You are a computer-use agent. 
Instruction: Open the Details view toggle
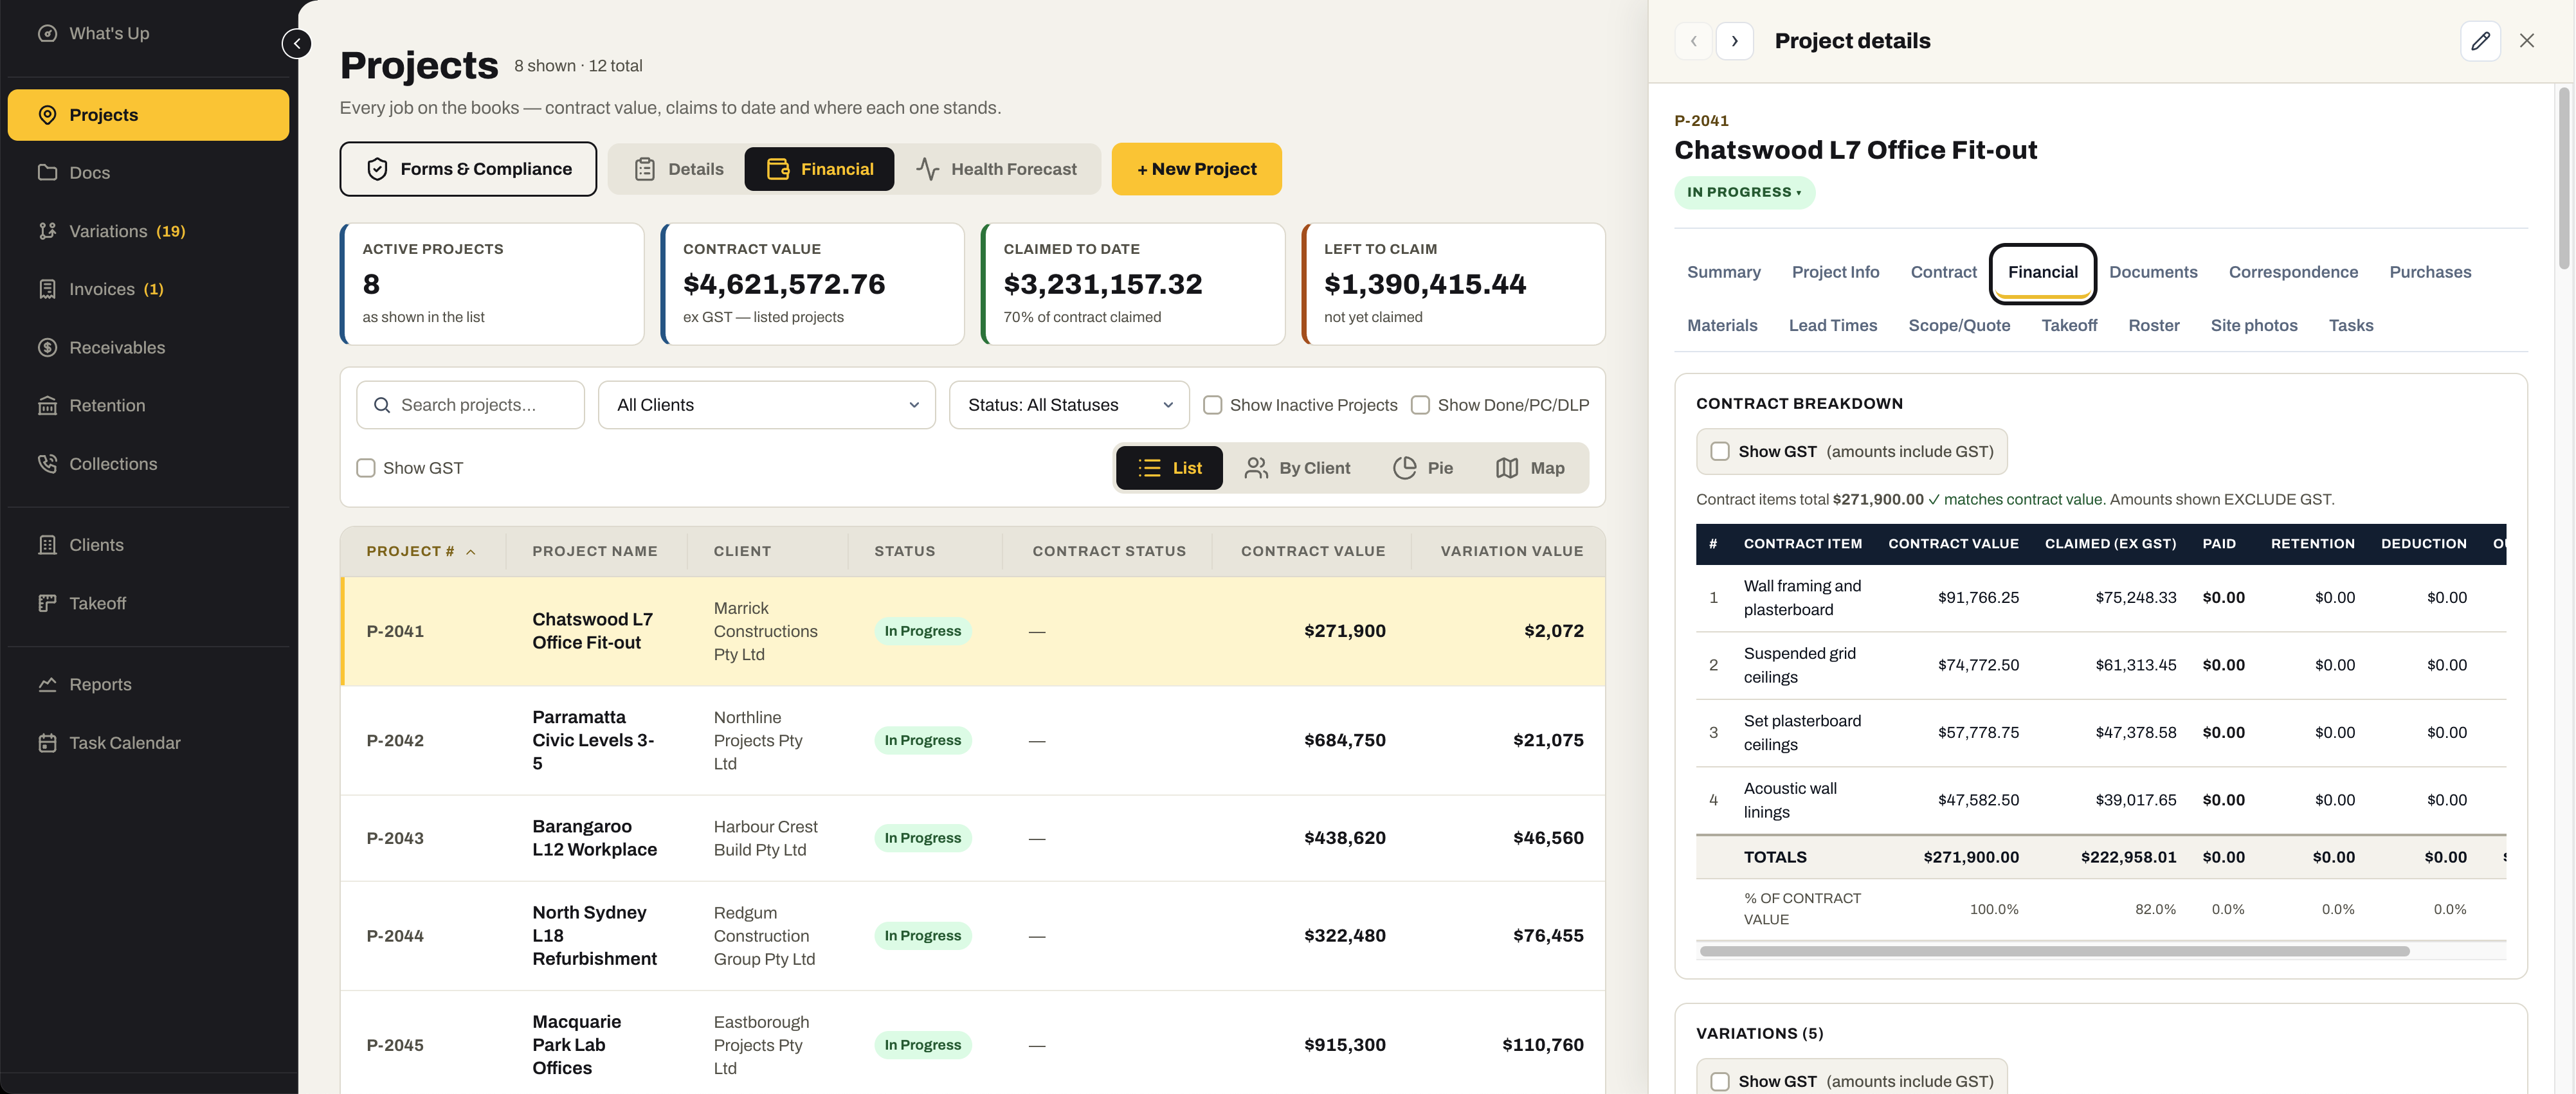click(x=678, y=169)
